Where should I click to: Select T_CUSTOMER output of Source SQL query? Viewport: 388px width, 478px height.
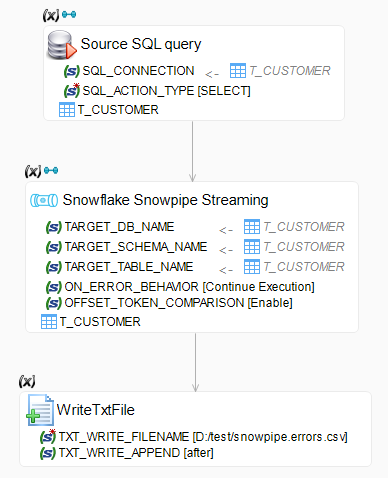pos(118,110)
